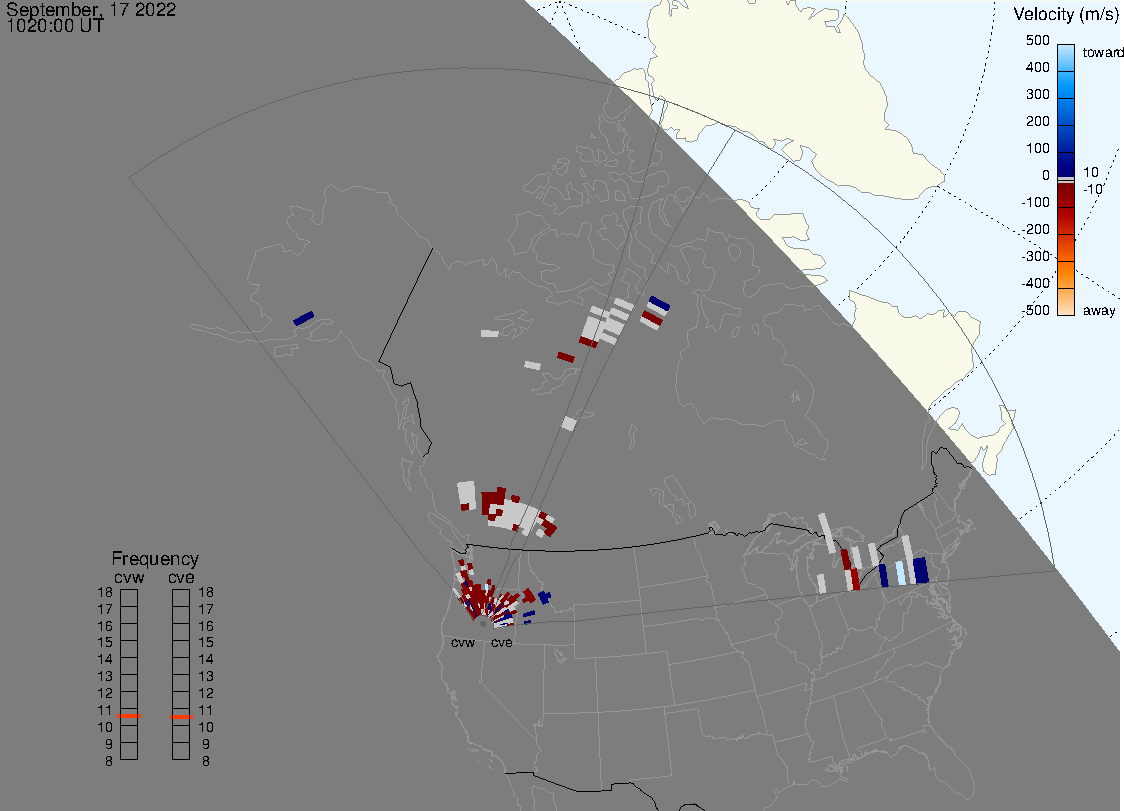Viewport: 1124px width, 811px height.
Task: Select the pale peach -400 to -500 velocity color bar segment
Action: tap(1066, 302)
